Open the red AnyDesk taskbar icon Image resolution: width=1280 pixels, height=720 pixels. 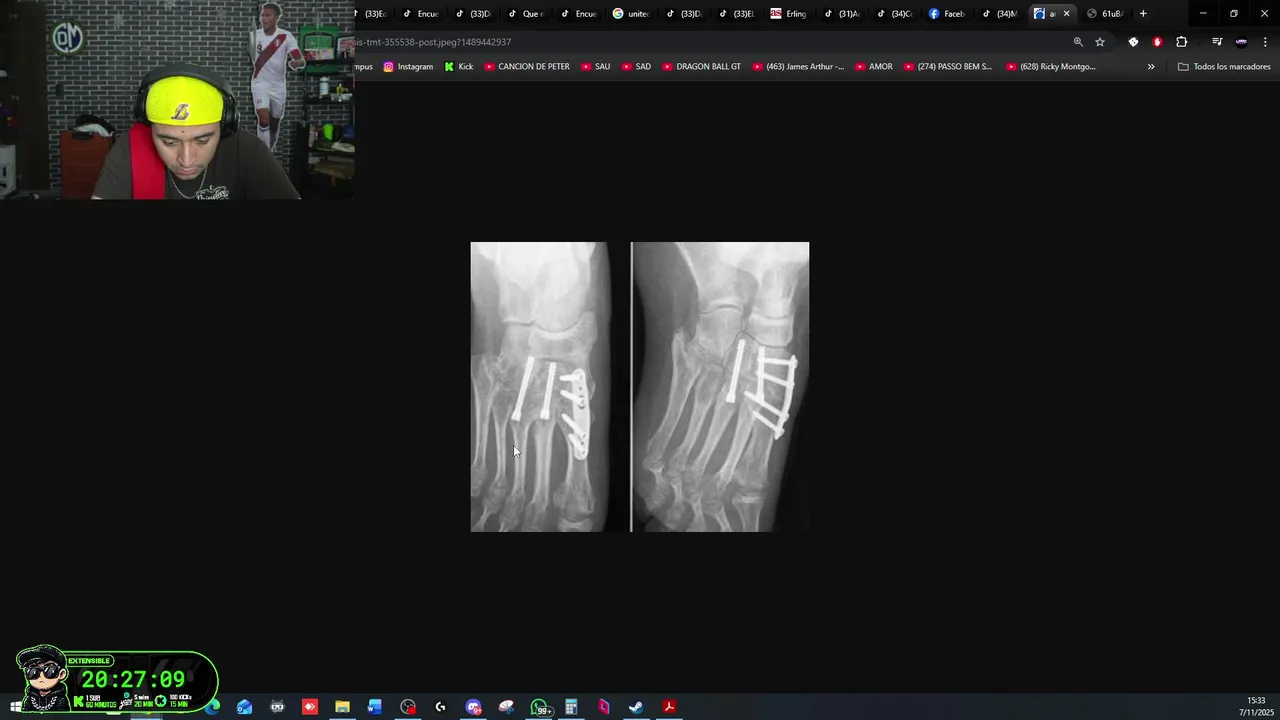tap(310, 707)
